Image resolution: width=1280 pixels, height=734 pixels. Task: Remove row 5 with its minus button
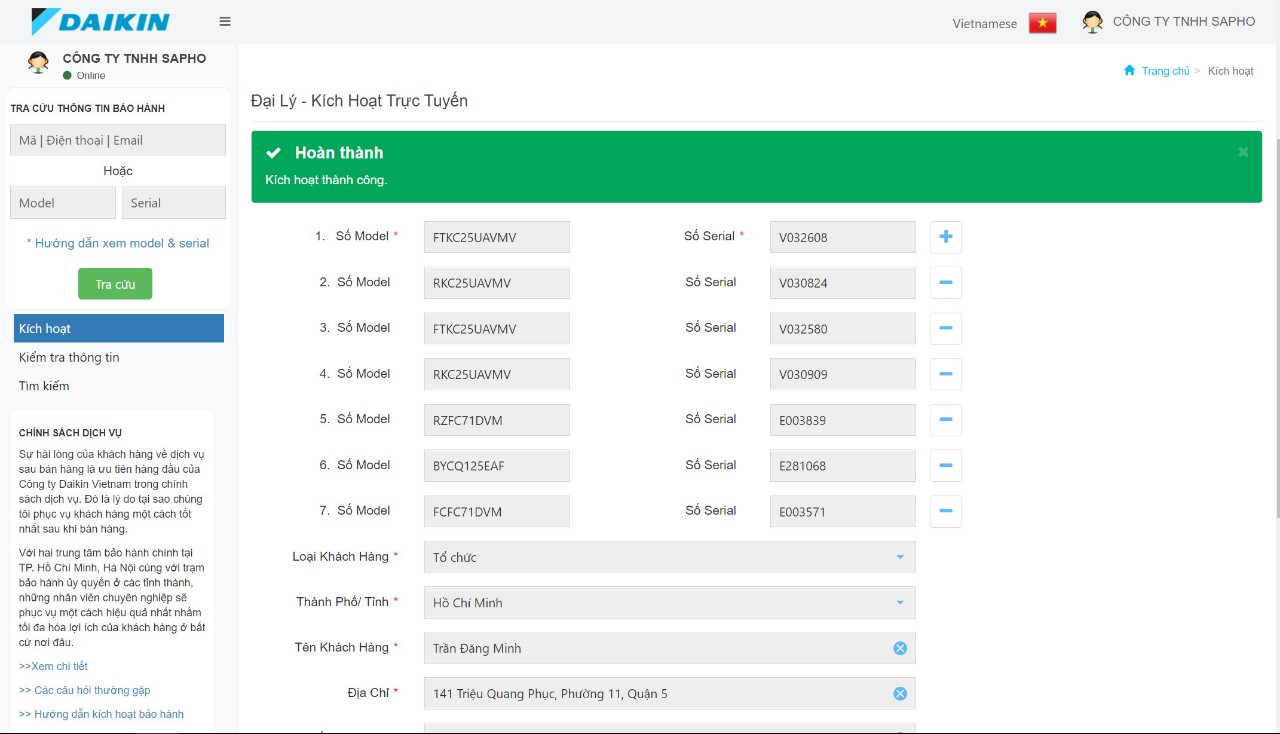pos(945,420)
